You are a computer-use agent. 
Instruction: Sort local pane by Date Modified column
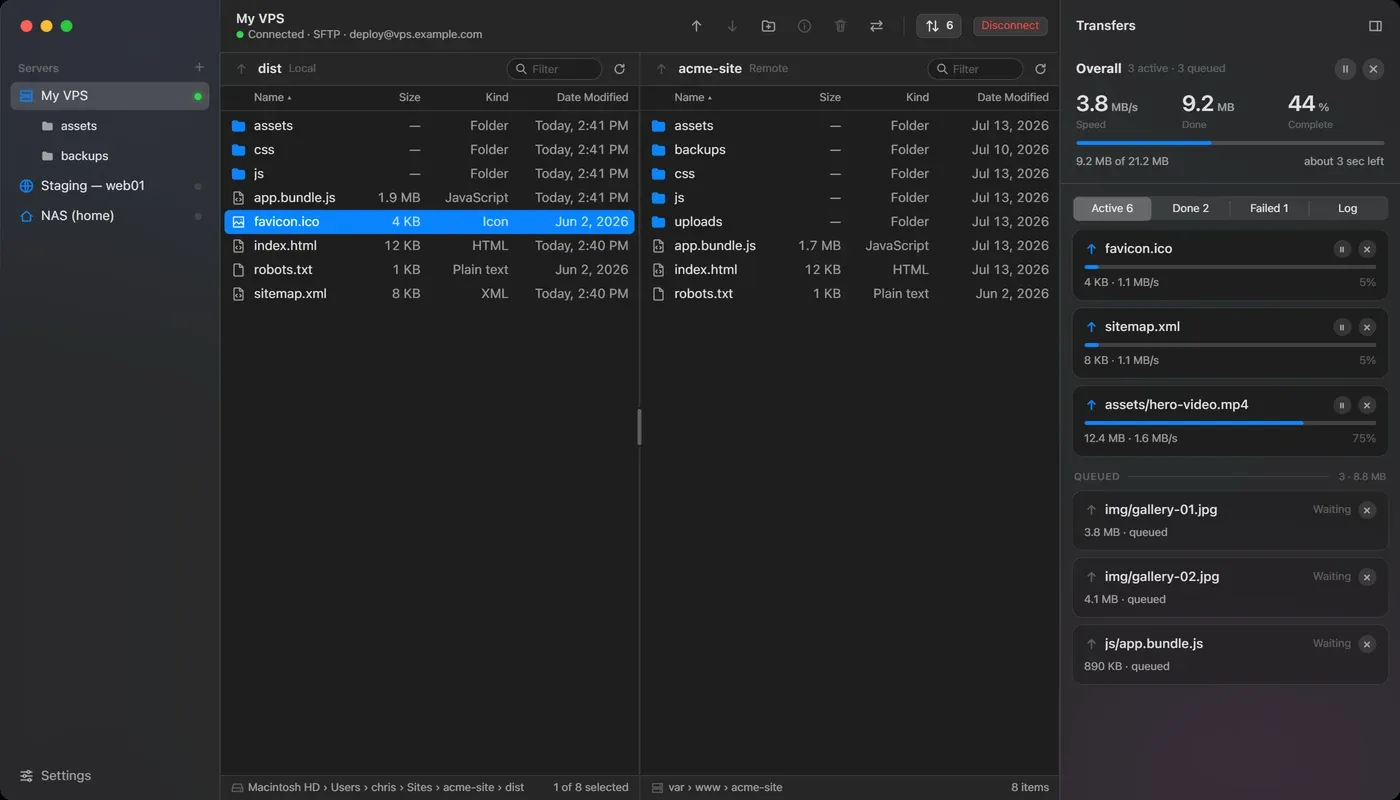point(592,97)
